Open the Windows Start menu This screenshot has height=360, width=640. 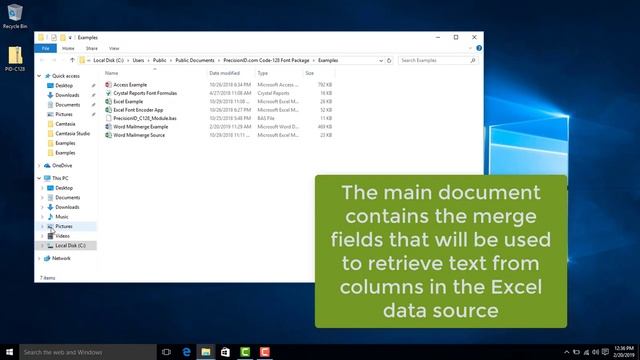[x=9, y=352]
